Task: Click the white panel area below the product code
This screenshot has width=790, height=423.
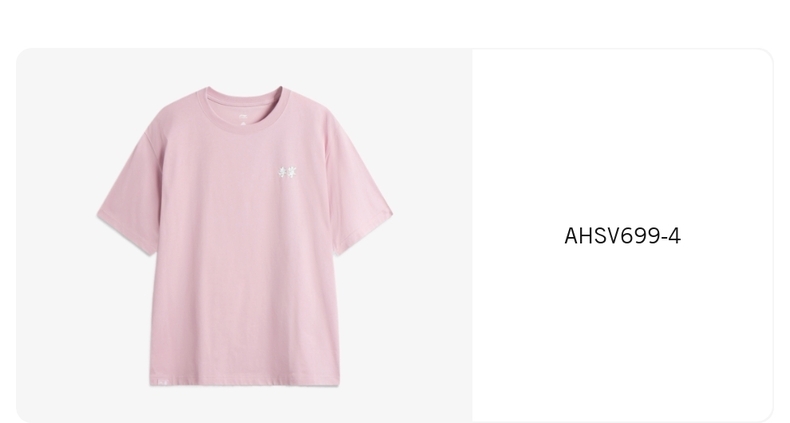Action: tap(622, 332)
